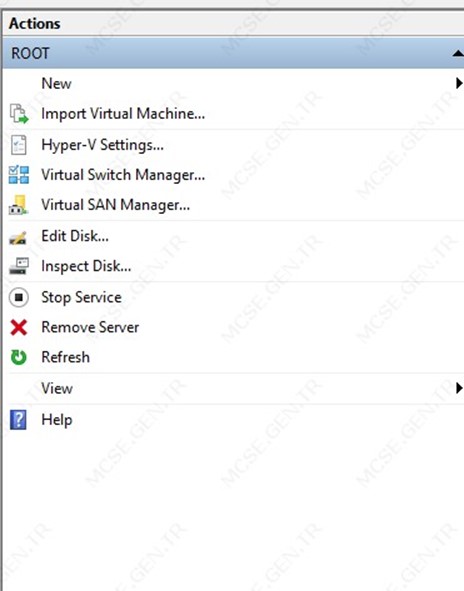
Task: Collapse the ROOT section arrow
Action: tap(458, 54)
